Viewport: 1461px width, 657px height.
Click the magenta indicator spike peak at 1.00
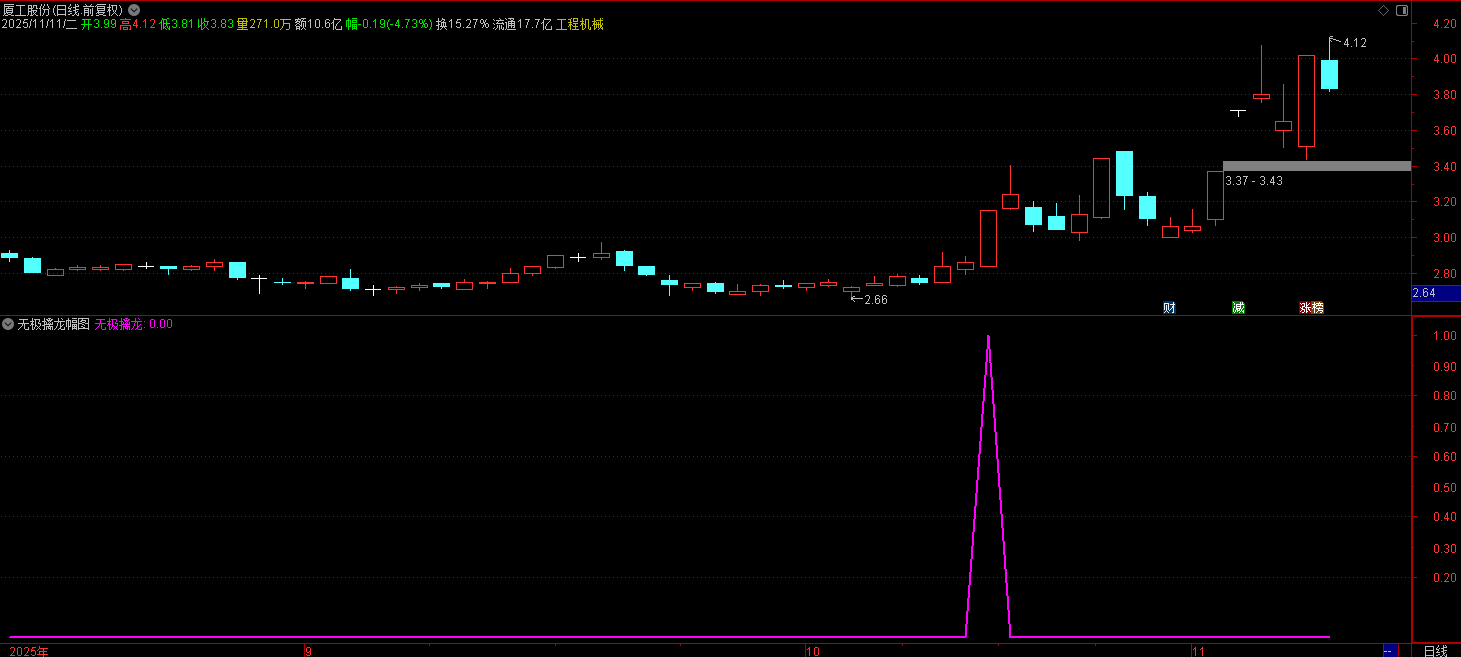click(x=988, y=337)
